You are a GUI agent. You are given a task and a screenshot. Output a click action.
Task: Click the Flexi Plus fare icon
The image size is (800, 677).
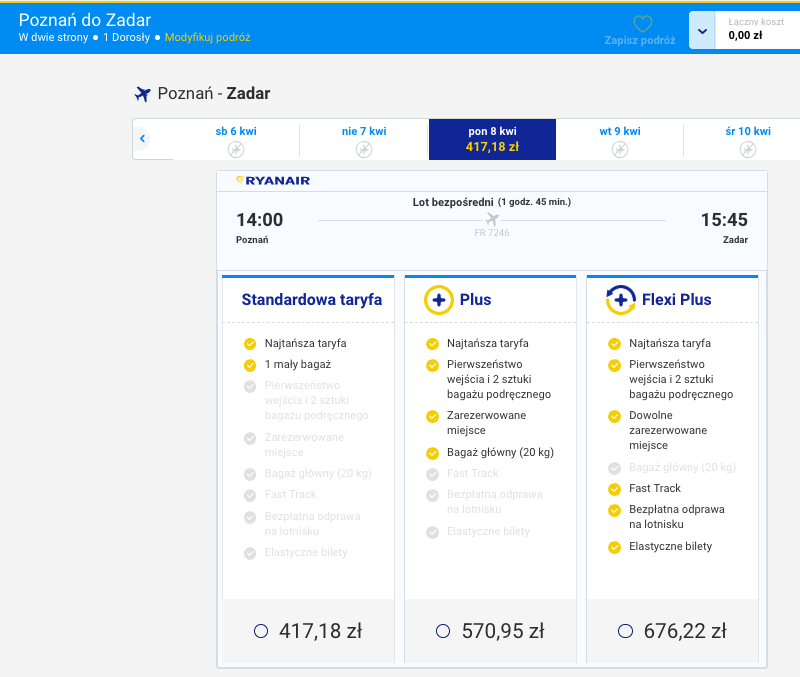pyautogui.click(x=620, y=300)
